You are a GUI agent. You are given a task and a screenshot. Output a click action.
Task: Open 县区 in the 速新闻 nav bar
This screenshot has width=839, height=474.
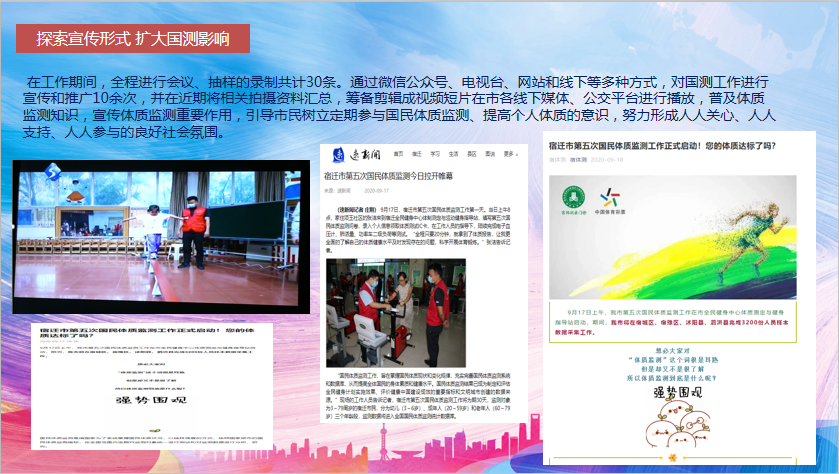tap(471, 154)
